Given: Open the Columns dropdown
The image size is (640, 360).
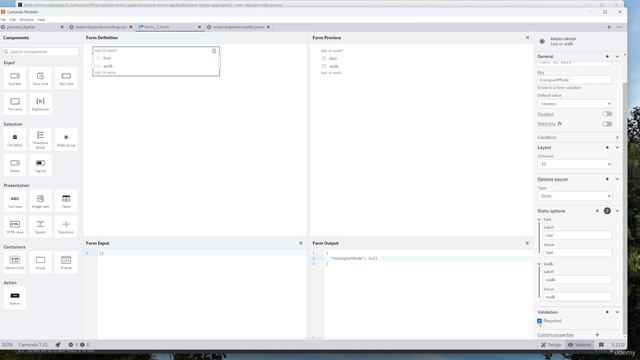Looking at the screenshot, I should [x=574, y=164].
